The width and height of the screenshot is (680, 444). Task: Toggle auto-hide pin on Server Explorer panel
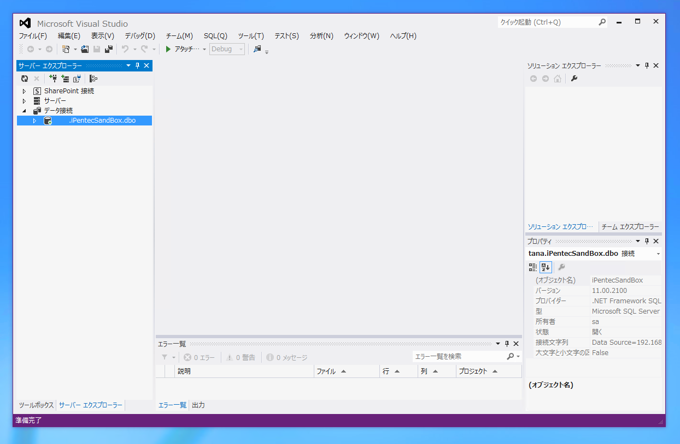click(137, 65)
